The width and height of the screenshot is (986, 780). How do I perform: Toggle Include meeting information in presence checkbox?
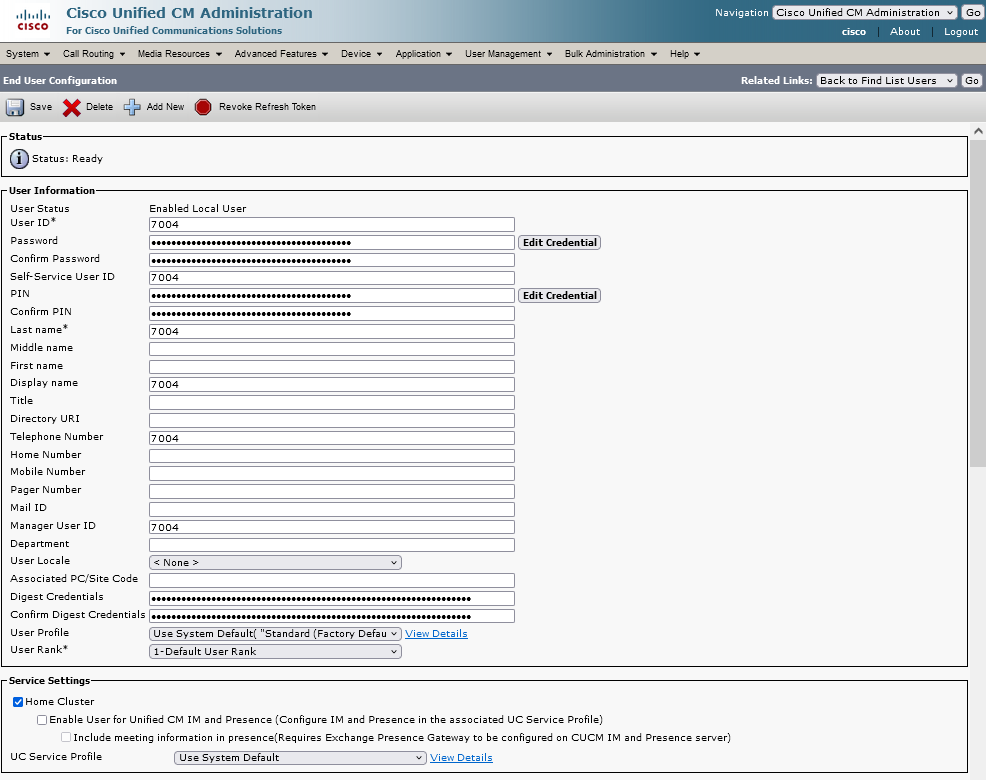coord(66,738)
